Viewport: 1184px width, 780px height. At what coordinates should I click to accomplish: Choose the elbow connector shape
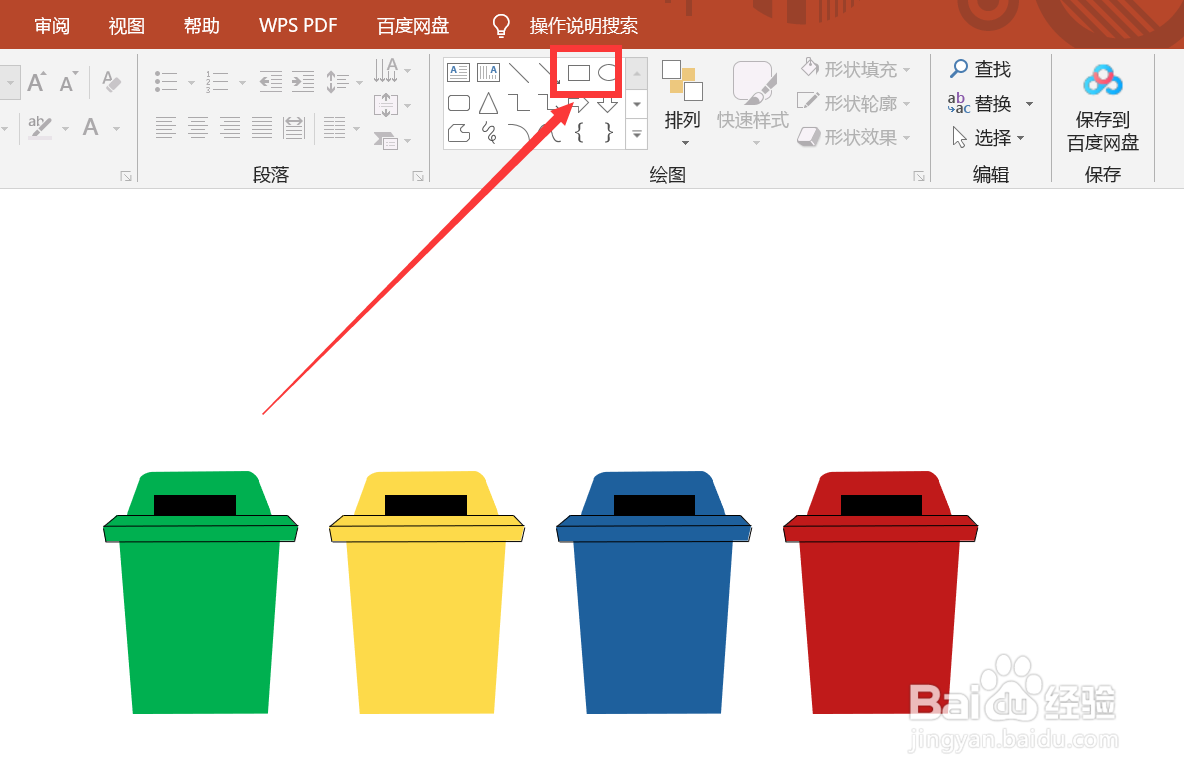pos(519,103)
